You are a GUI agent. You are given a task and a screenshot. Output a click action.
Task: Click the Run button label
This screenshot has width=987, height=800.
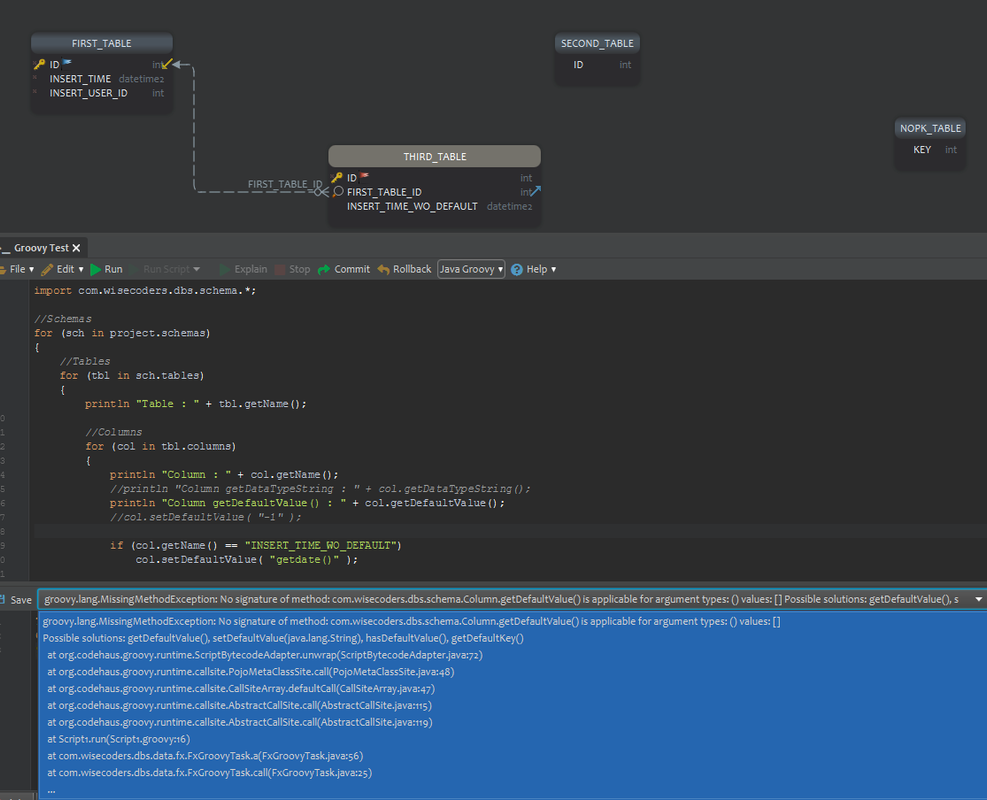(113, 269)
